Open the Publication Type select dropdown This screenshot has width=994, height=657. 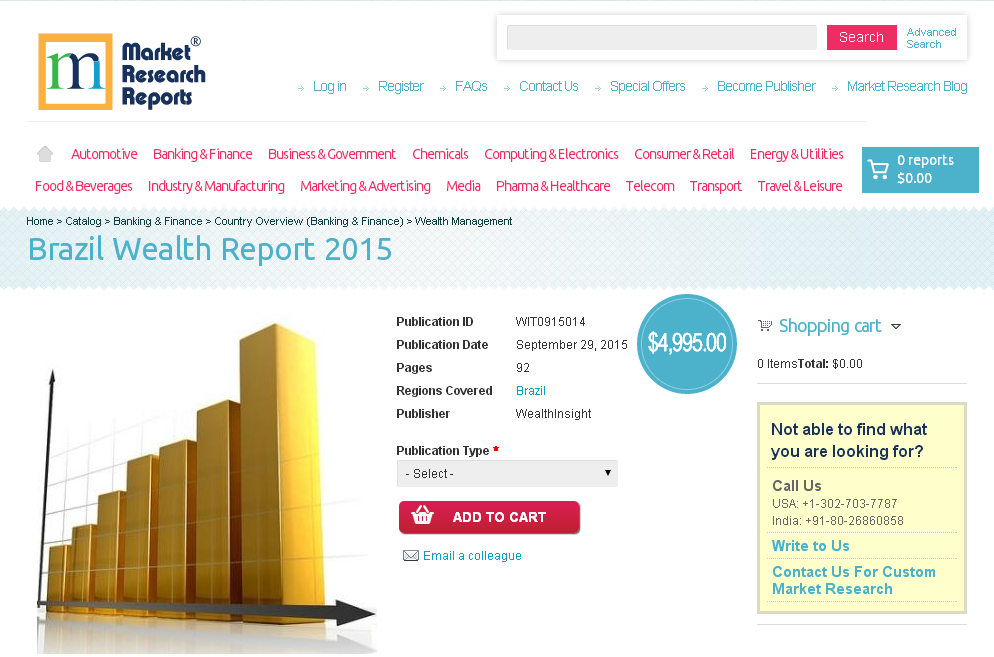coord(507,474)
